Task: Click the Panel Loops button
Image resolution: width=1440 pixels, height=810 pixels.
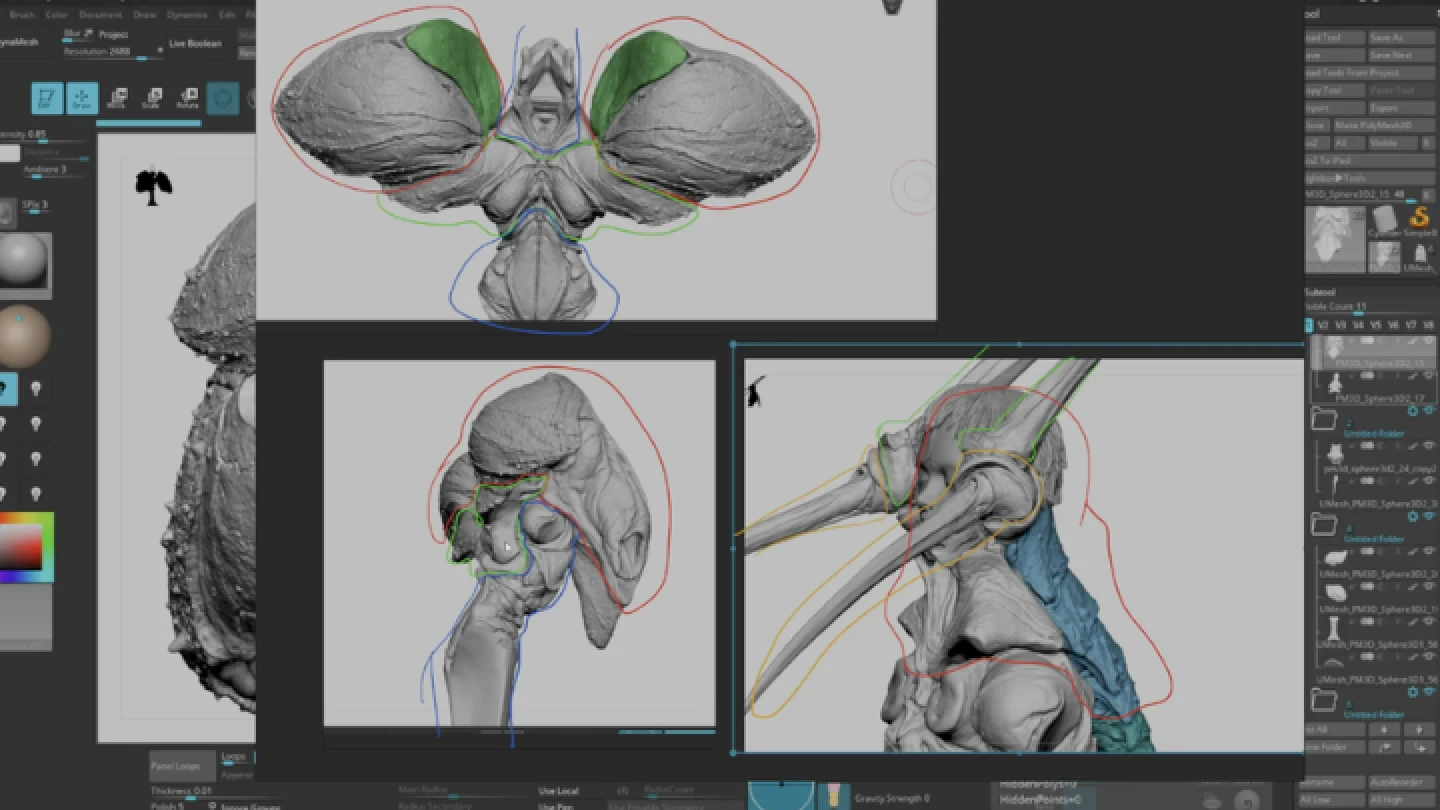Action: pos(182,766)
